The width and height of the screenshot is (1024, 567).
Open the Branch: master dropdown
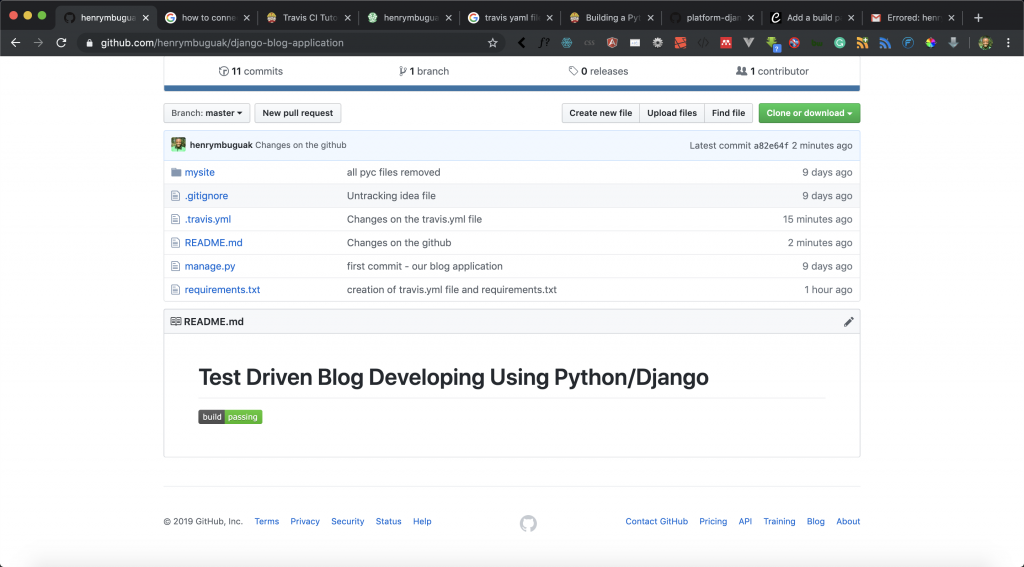[x=206, y=113]
